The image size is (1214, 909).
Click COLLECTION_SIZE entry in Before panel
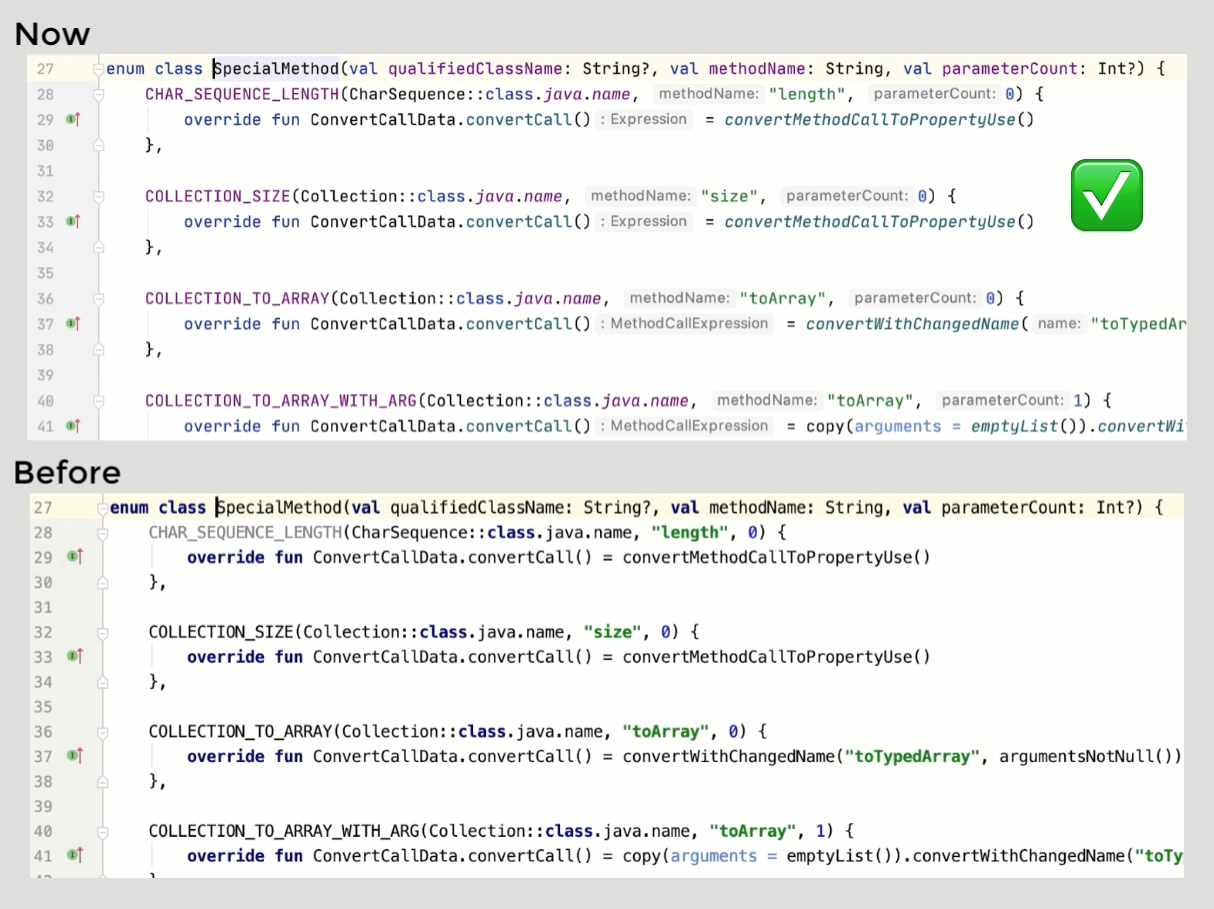(x=221, y=632)
